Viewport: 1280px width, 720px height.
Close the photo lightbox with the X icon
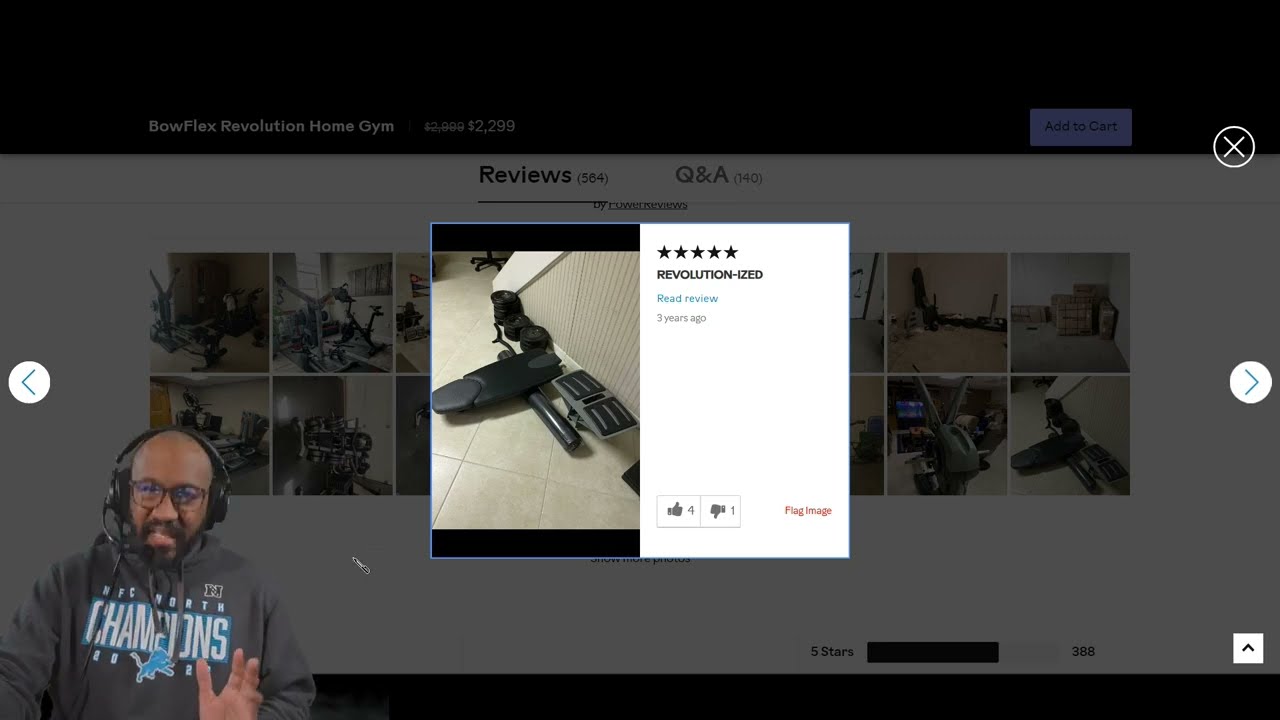[x=1234, y=147]
